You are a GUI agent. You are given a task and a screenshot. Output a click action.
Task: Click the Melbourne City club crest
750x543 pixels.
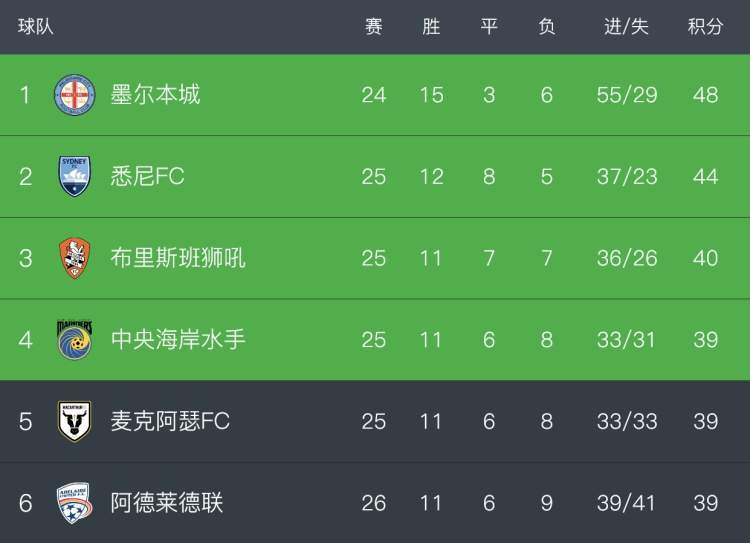(x=75, y=95)
